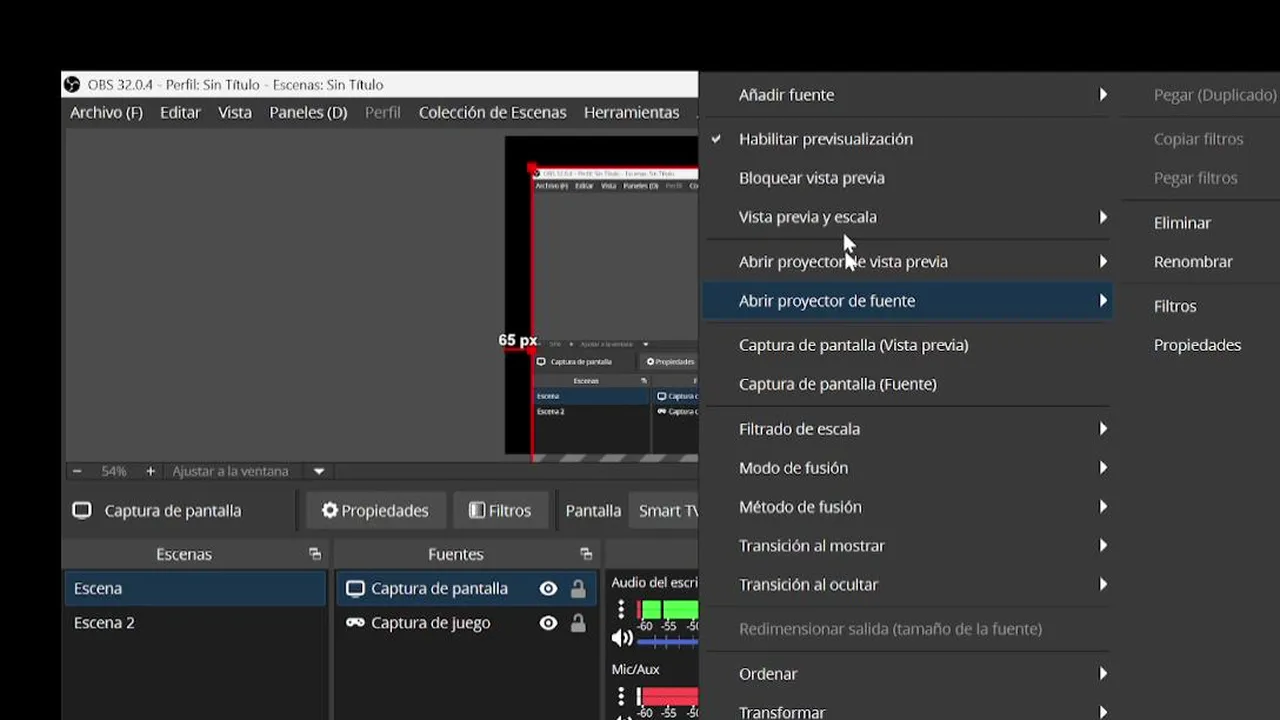Screen dimensions: 1280x720
Task: Expand Vista previa y escala submenu
Action: pos(907,217)
